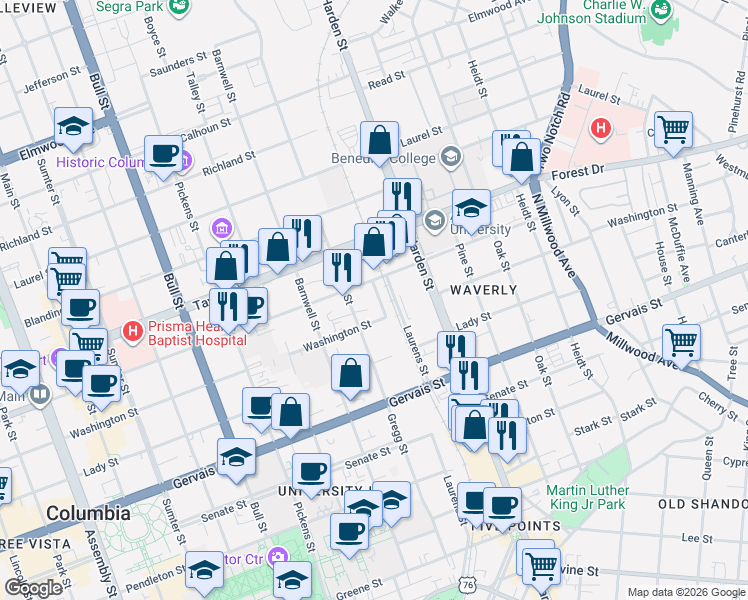This screenshot has height=600, width=748.
Task: Open the coffee cup marker near Calhoun St
Action: click(163, 154)
